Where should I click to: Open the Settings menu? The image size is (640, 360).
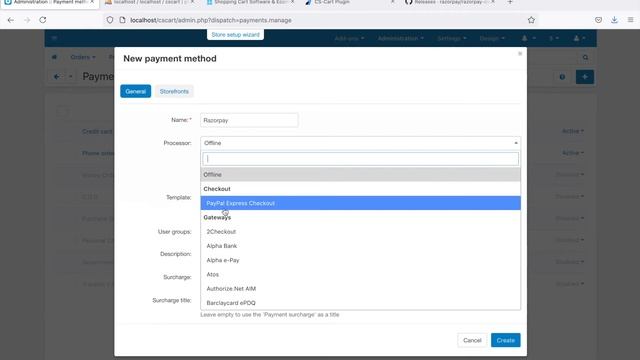coord(451,38)
